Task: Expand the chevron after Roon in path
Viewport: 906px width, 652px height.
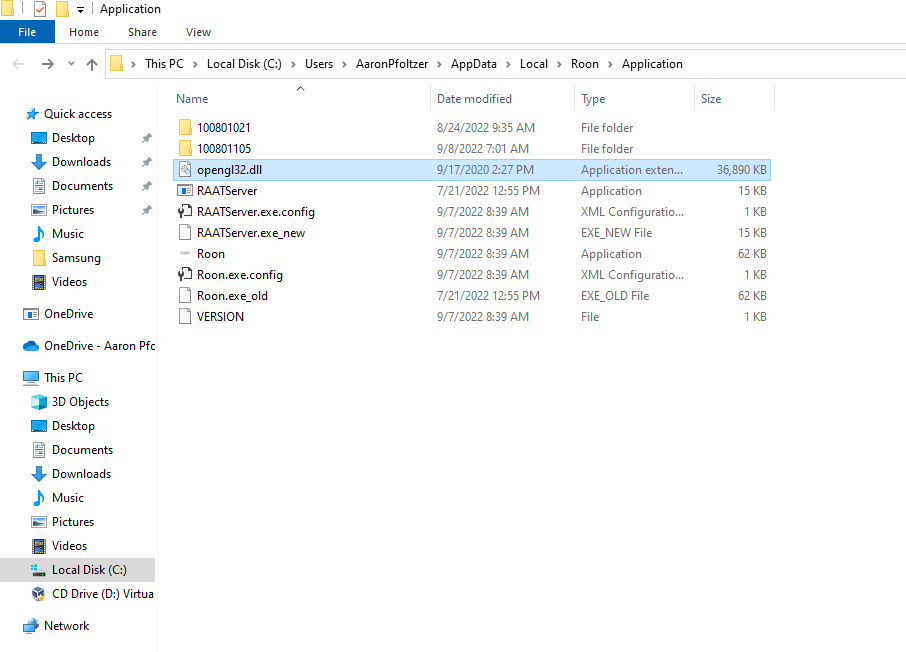Action: [610, 64]
